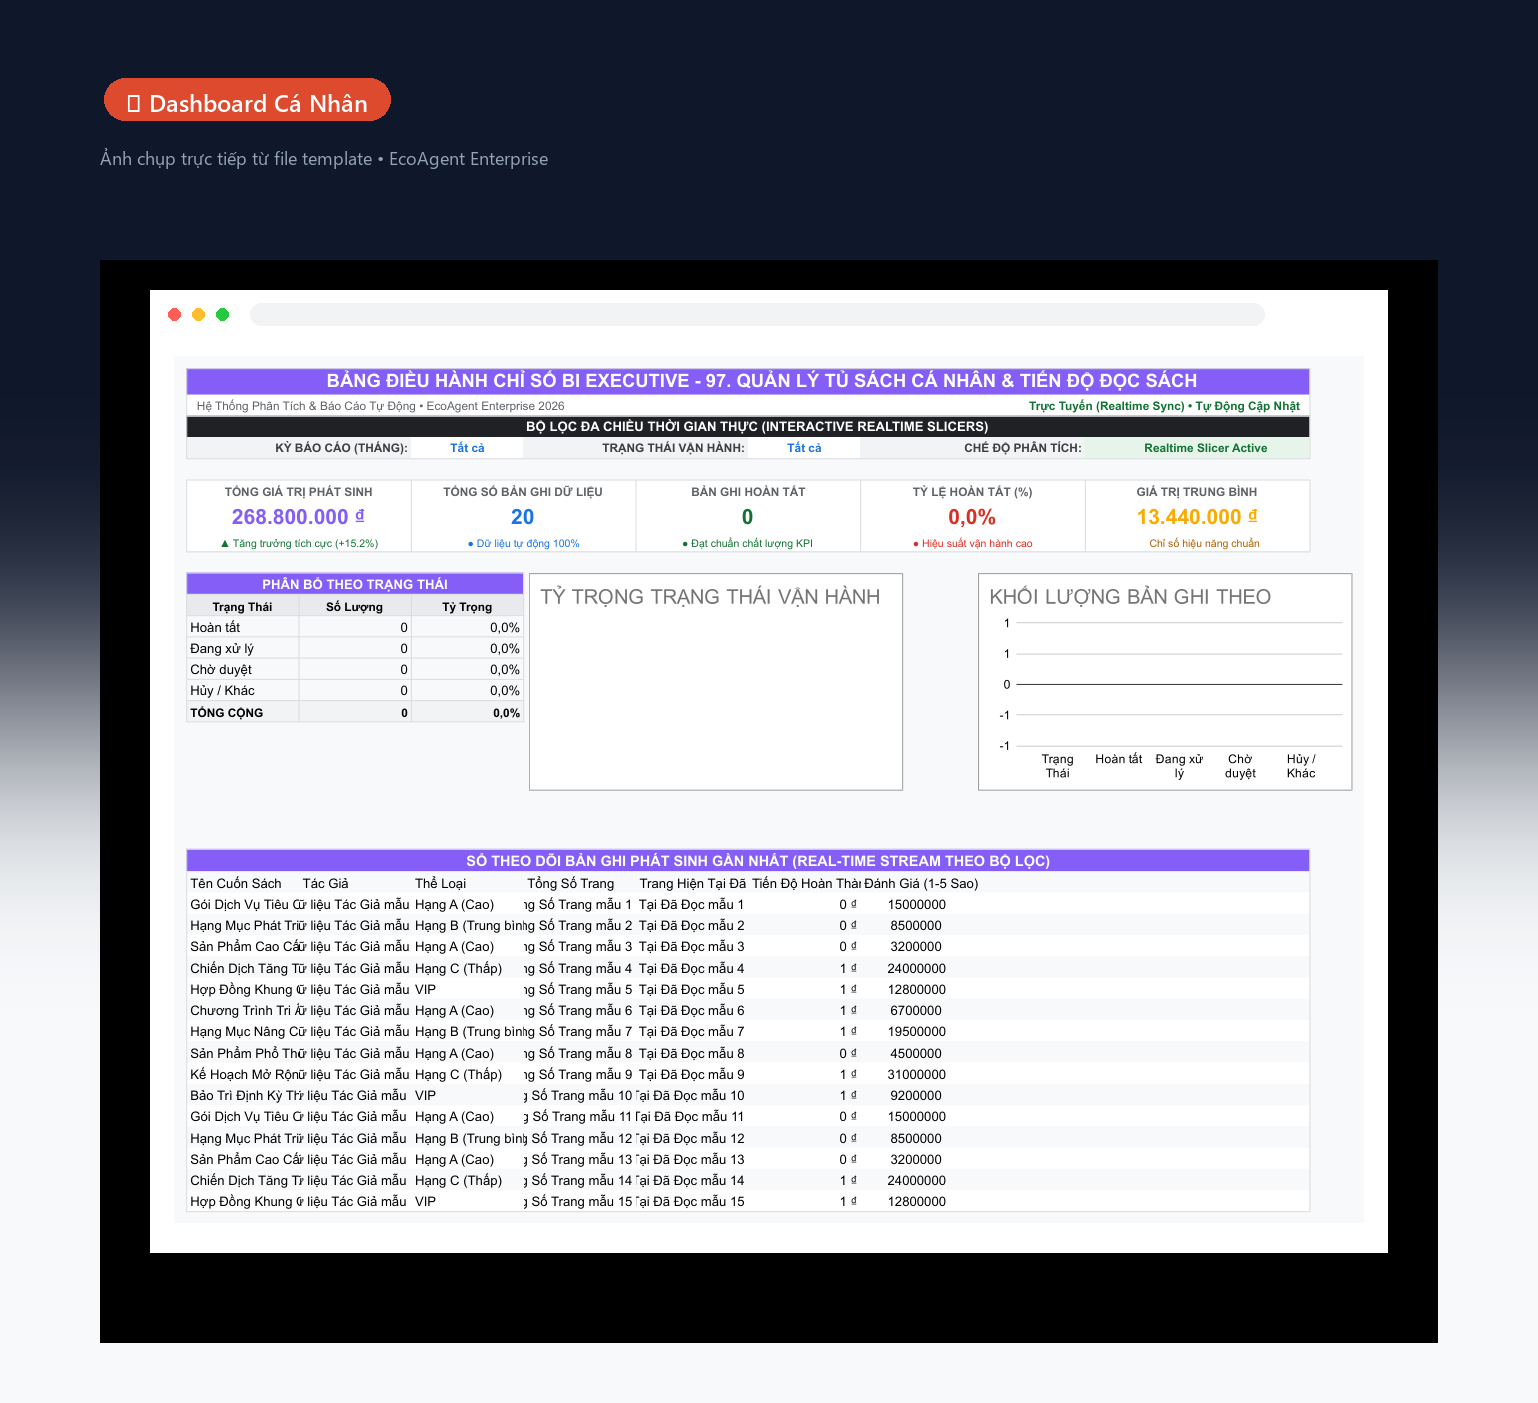Screen dimensions: 1538x1403
Task: Select the 'Gói Dịch Vụ Tiêu' first row
Action: pyautogui.click(x=748, y=905)
